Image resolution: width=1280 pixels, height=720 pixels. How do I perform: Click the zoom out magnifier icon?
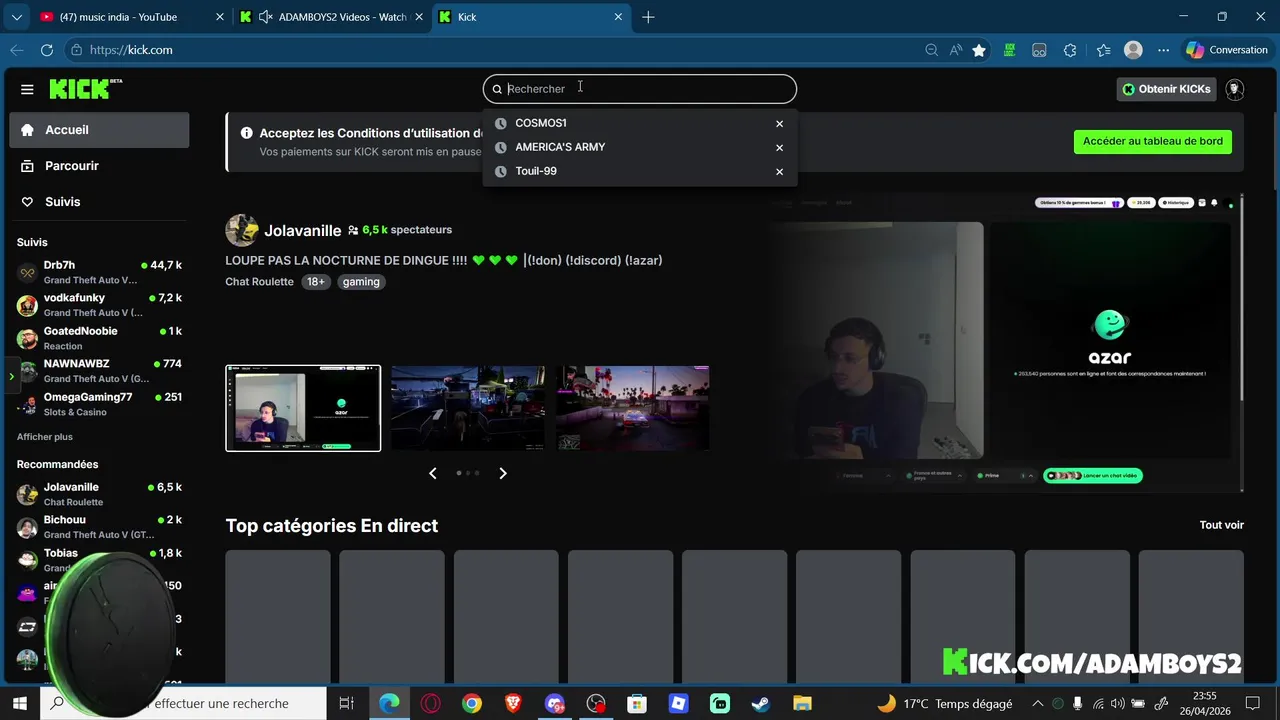point(931,50)
